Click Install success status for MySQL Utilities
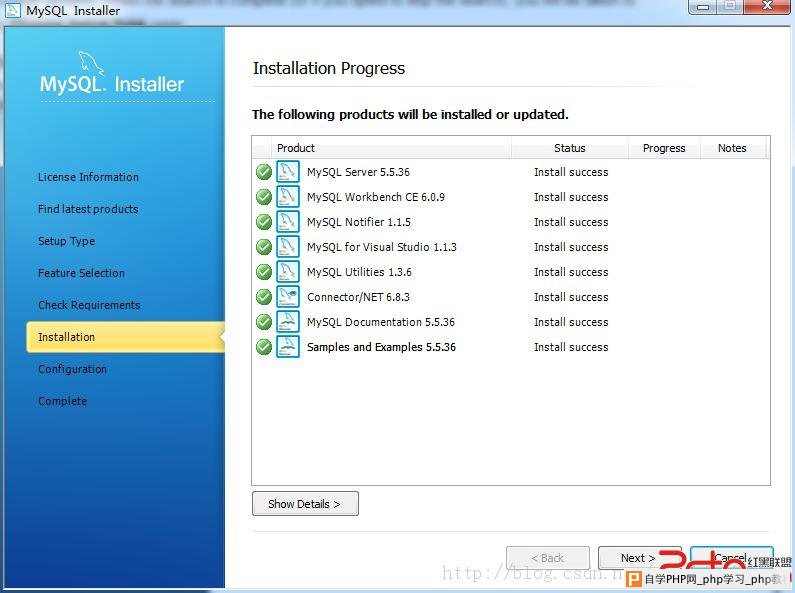Screen dimensions: 795x593 [x=571, y=272]
